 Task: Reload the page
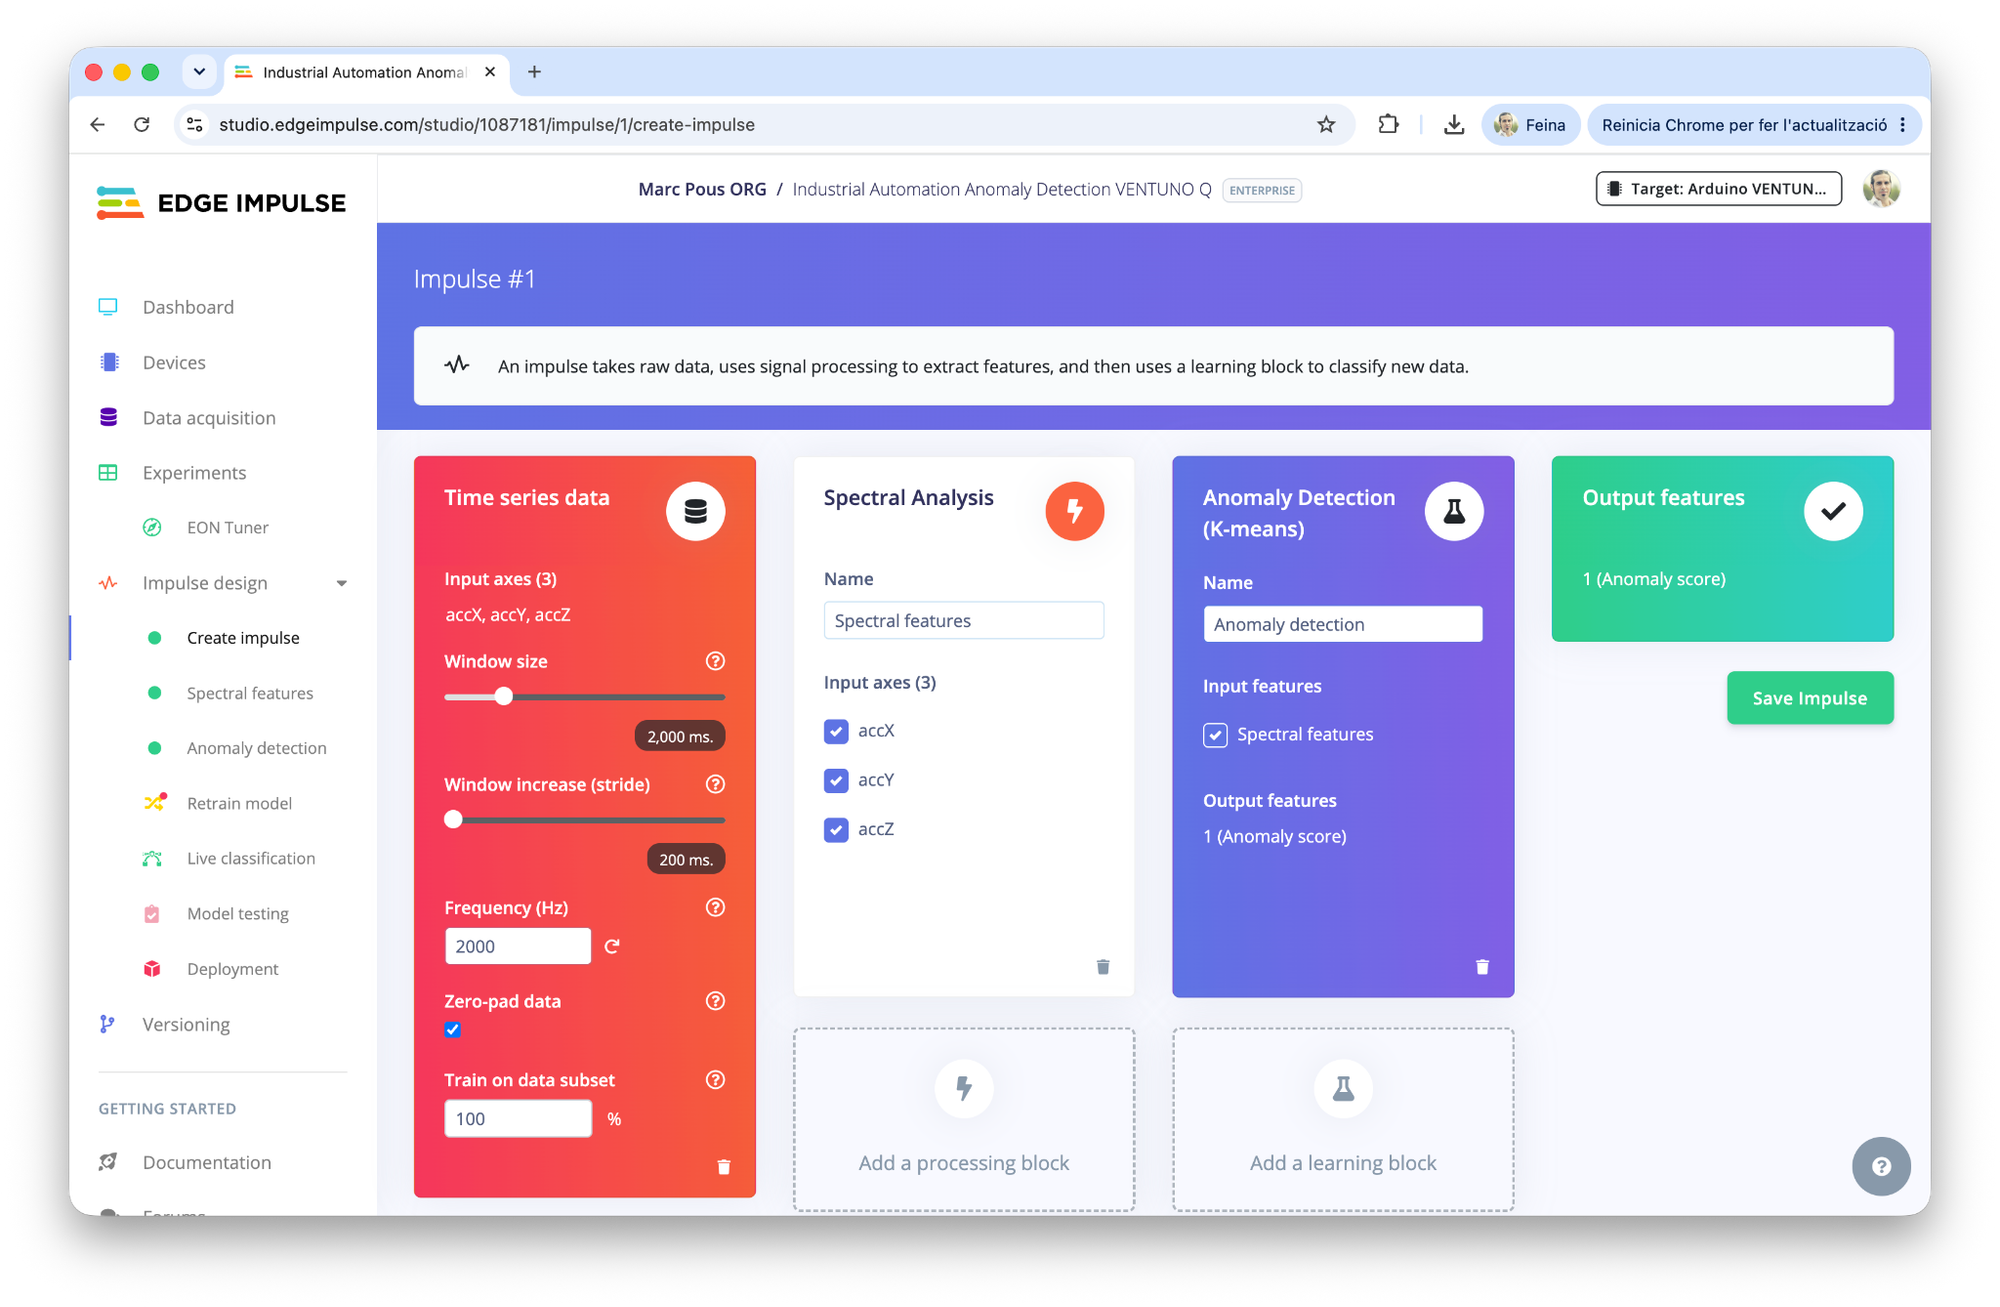tap(142, 125)
